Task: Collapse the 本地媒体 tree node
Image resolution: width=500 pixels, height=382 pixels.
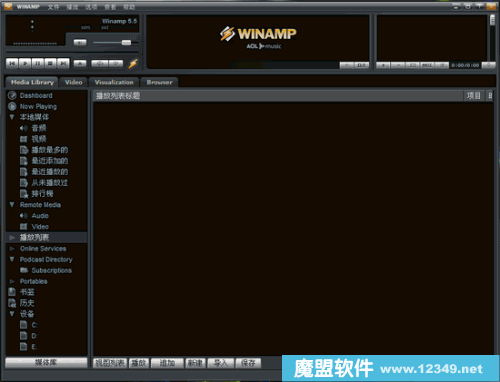Action: 12,117
